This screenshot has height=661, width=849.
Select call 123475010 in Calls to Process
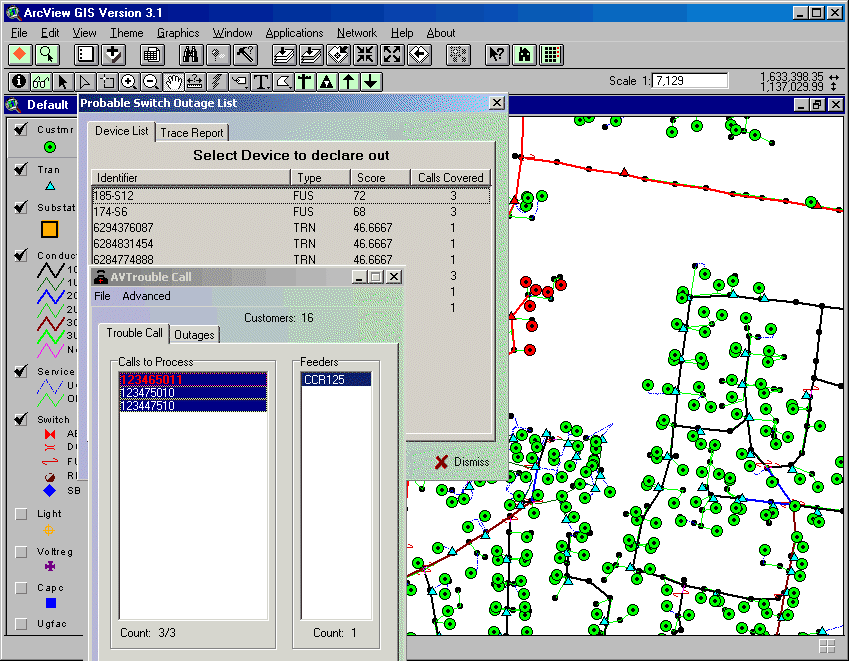coord(193,392)
